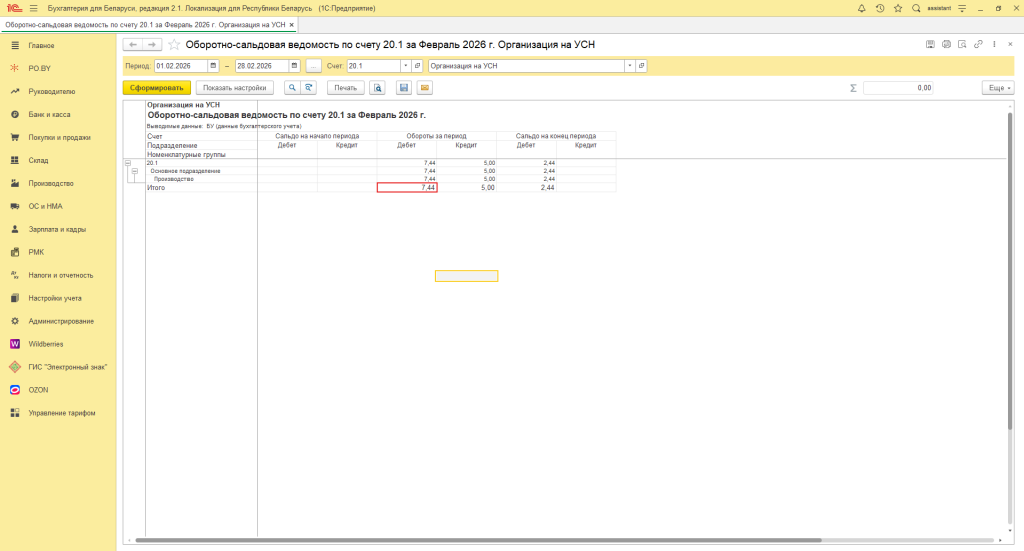Open Банк и касса section
The image size is (1024, 551).
(x=49, y=114)
